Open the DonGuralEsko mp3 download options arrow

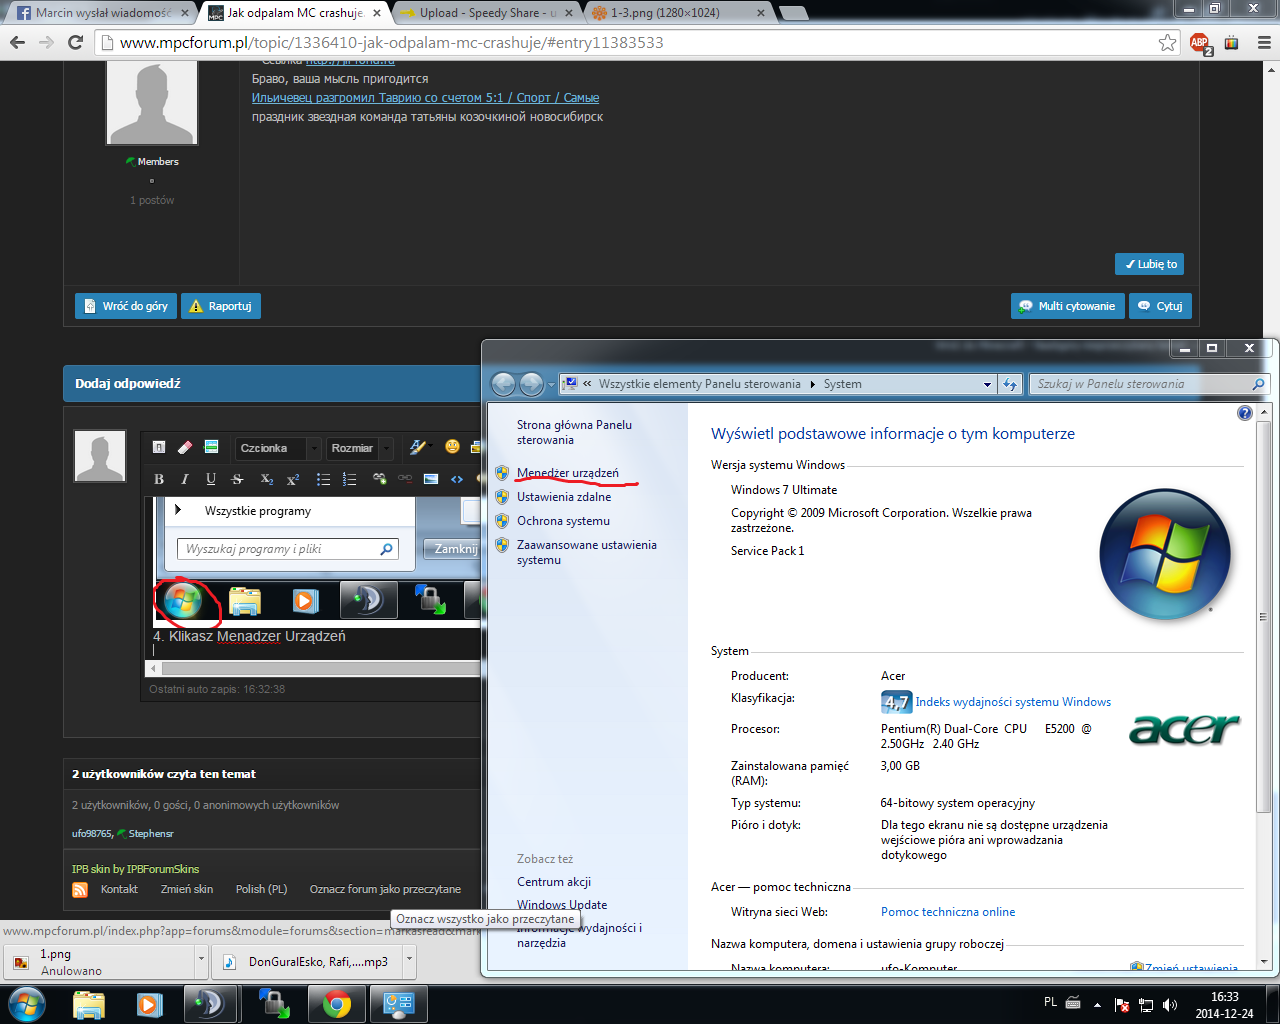409,961
